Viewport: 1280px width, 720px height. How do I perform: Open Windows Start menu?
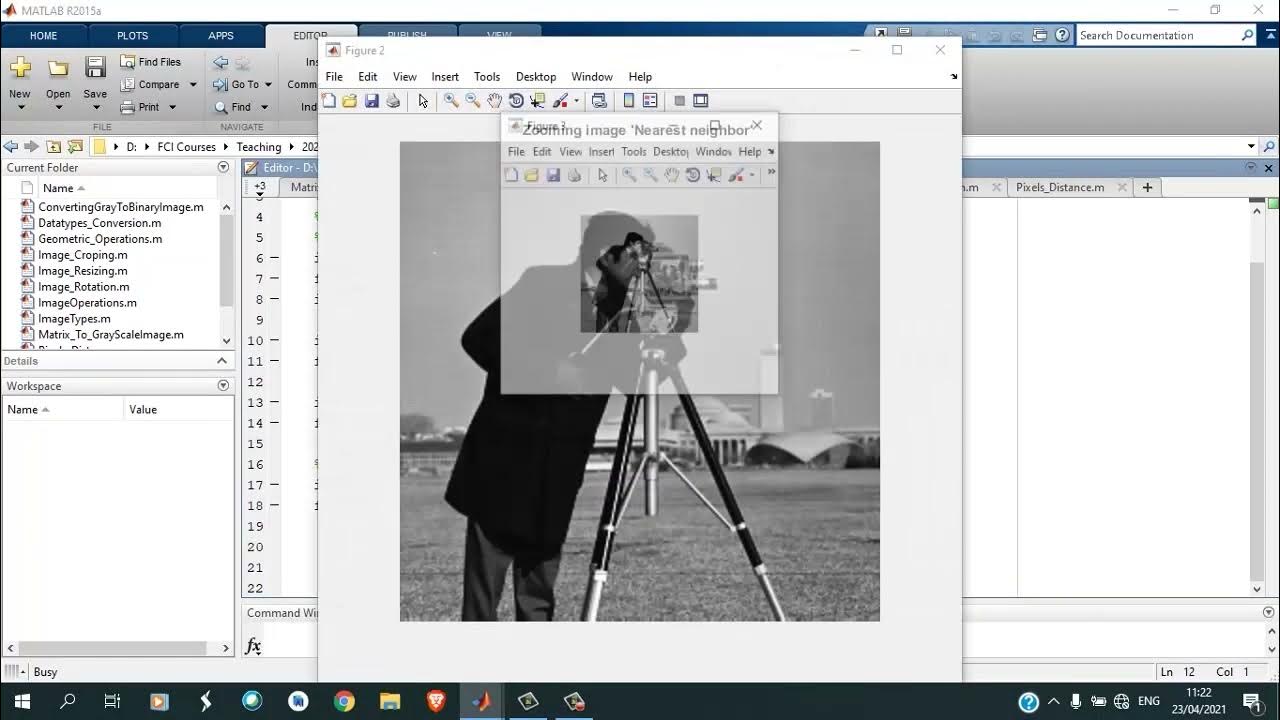[22, 701]
